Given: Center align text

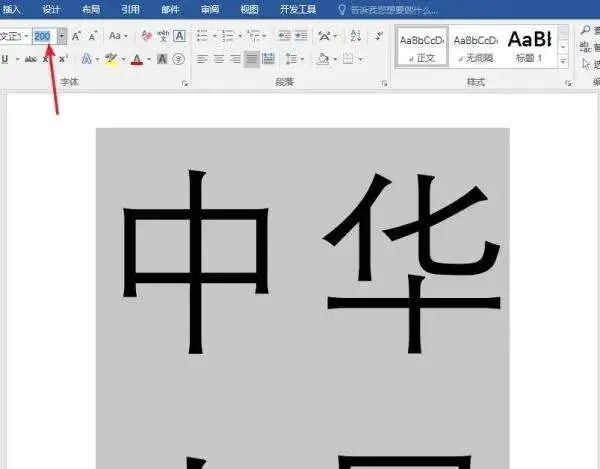Looking at the screenshot, I should [x=219, y=59].
